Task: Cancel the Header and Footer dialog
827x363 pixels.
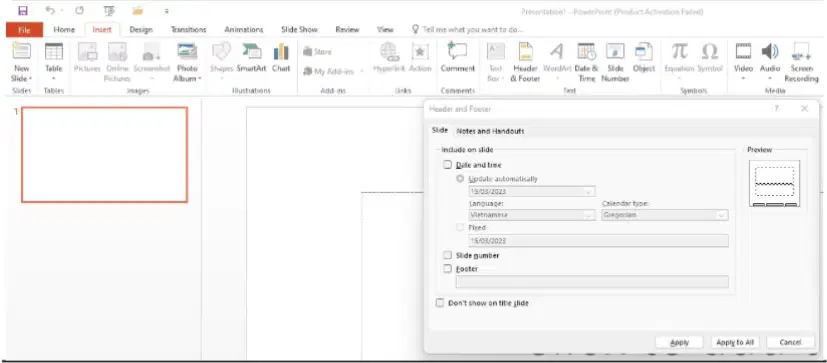Action: coord(790,342)
